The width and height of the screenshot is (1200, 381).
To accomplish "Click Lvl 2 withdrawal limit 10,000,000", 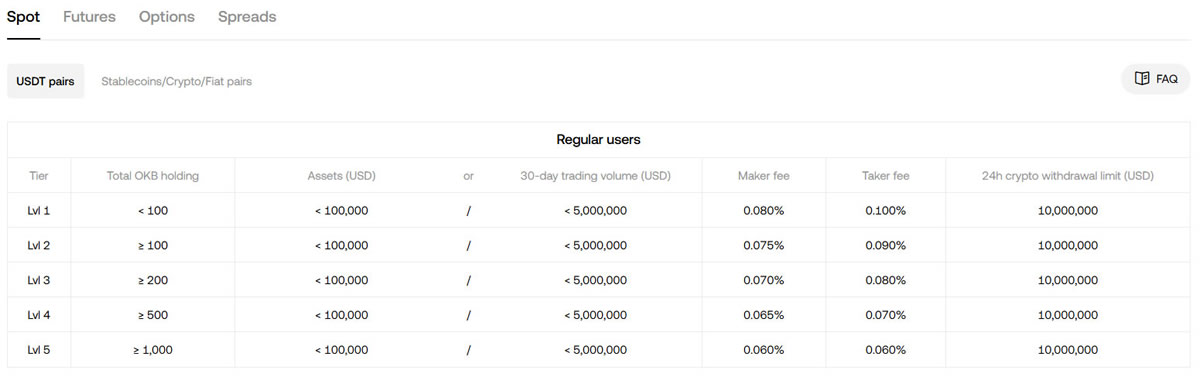I will coord(1067,245).
